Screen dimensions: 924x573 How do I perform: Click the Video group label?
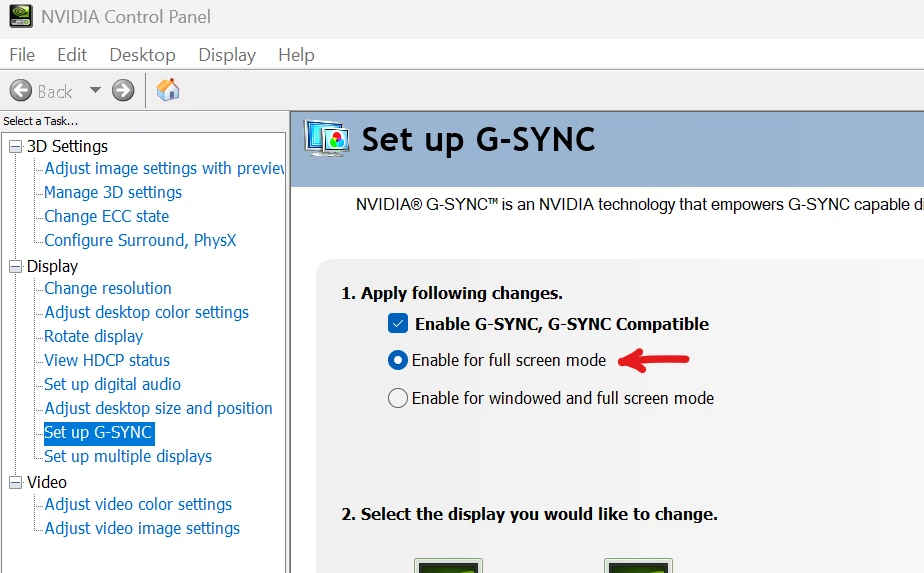point(47,482)
